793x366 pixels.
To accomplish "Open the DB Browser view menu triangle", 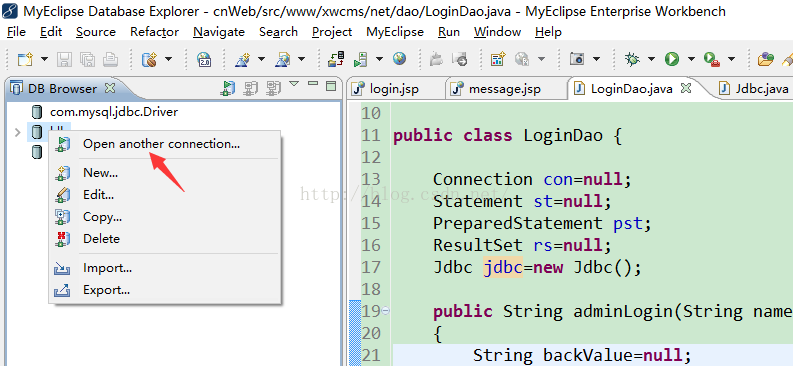I will 294,84.
